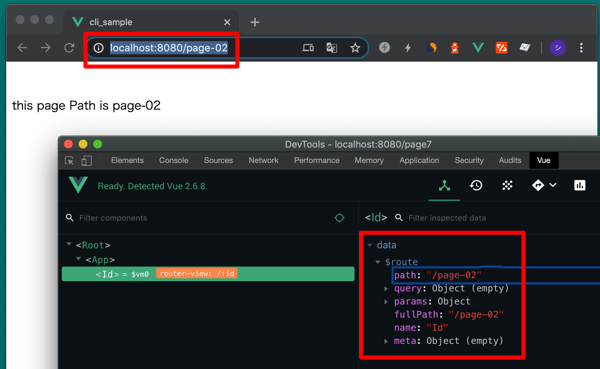The image size is (600, 369).
Task: Maximize DevTools window with green button
Action: pos(98,144)
